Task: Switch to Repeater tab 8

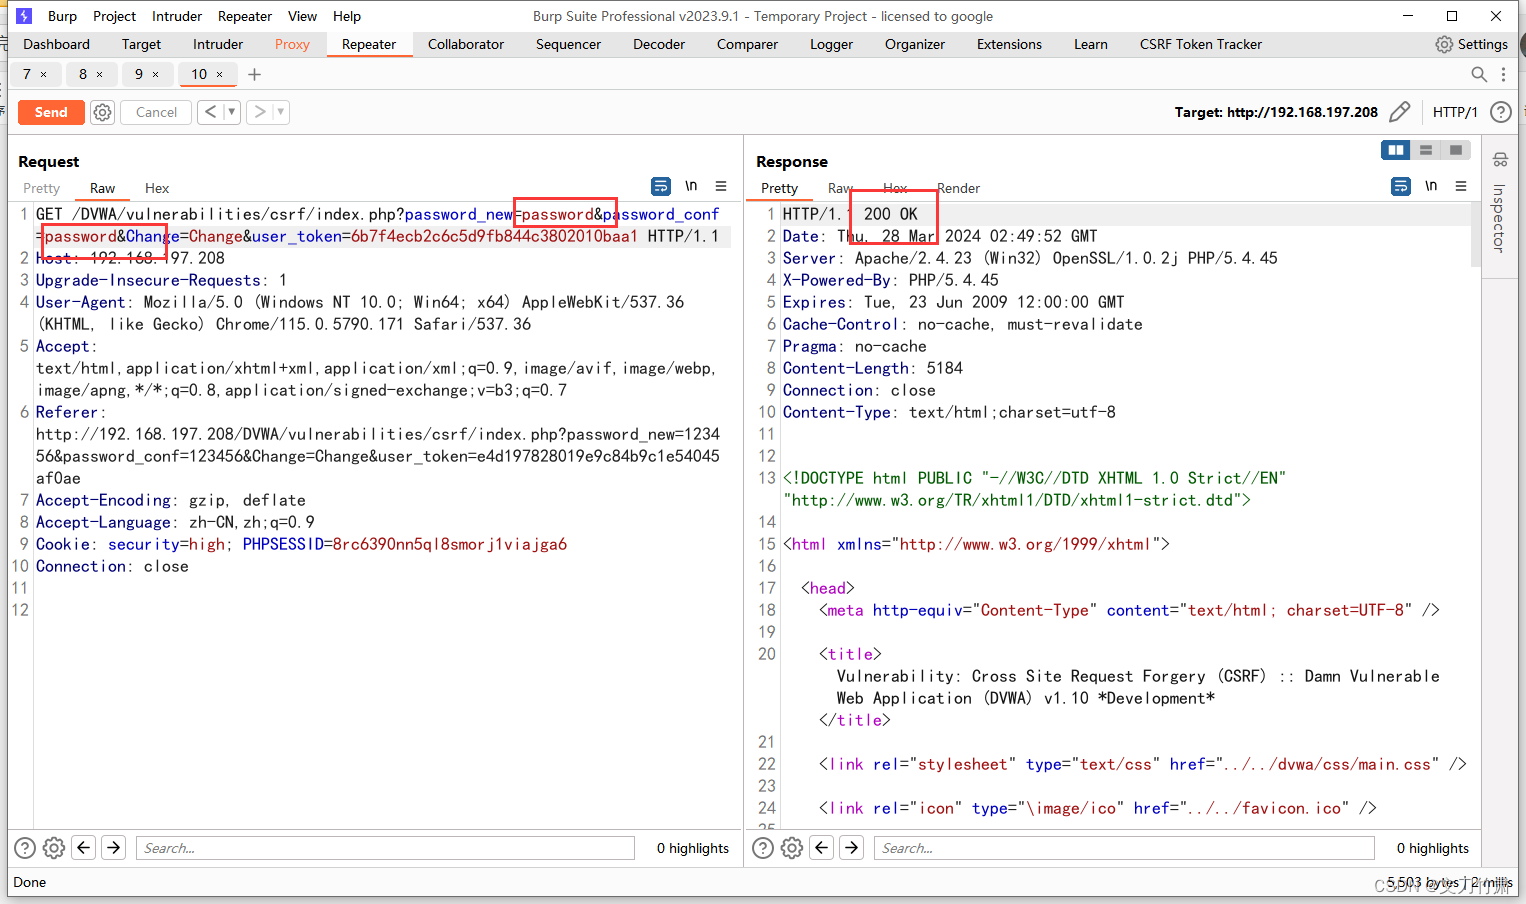Action: click(83, 74)
